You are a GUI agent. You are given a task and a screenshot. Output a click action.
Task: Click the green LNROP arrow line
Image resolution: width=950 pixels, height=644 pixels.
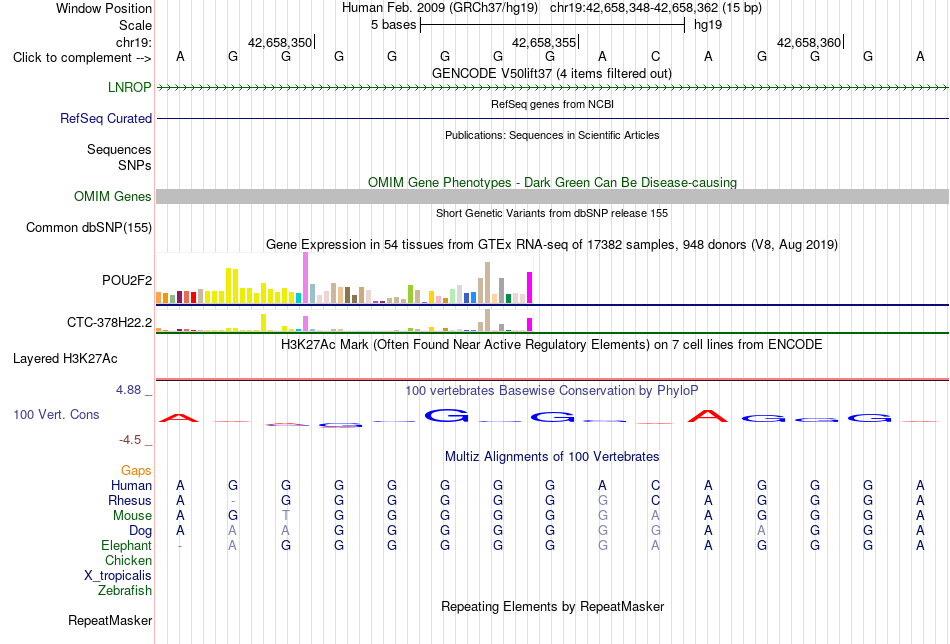[x=553, y=88]
